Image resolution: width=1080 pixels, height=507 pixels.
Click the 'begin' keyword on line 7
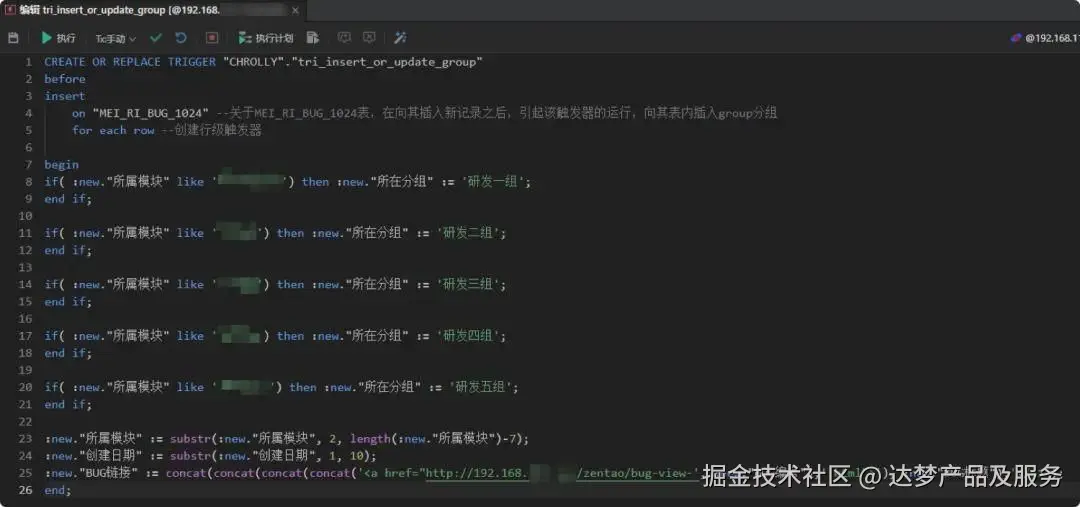61,165
